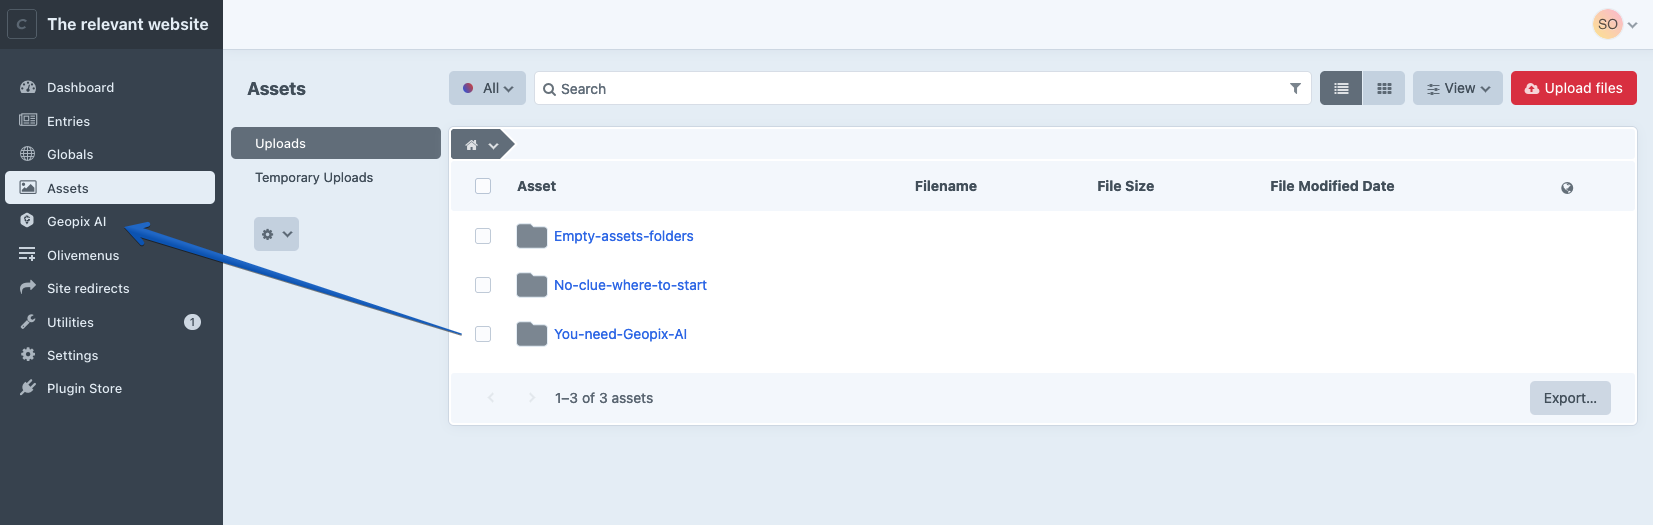Check the Empty-assets-folders row checkbox
The height and width of the screenshot is (525, 1653).
click(x=483, y=236)
